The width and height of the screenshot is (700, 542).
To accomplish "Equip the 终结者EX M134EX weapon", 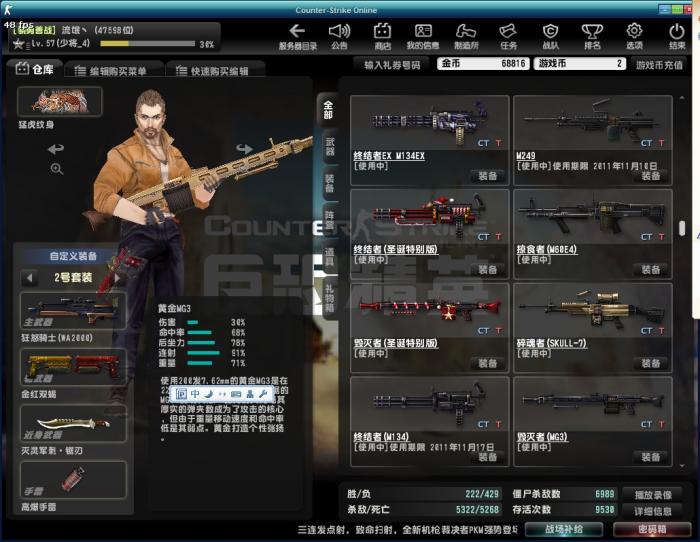I will click(488, 176).
